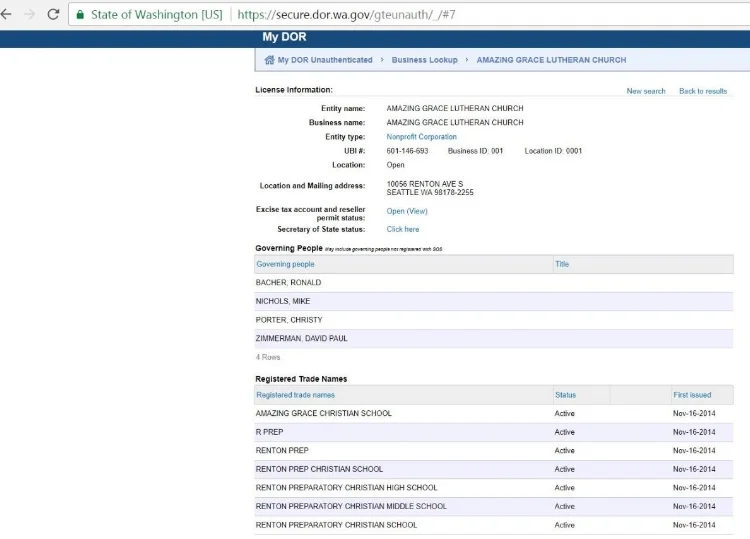Screen dimensions: 750x539
Task: Focus the browser address bar URL
Action: 346,15
